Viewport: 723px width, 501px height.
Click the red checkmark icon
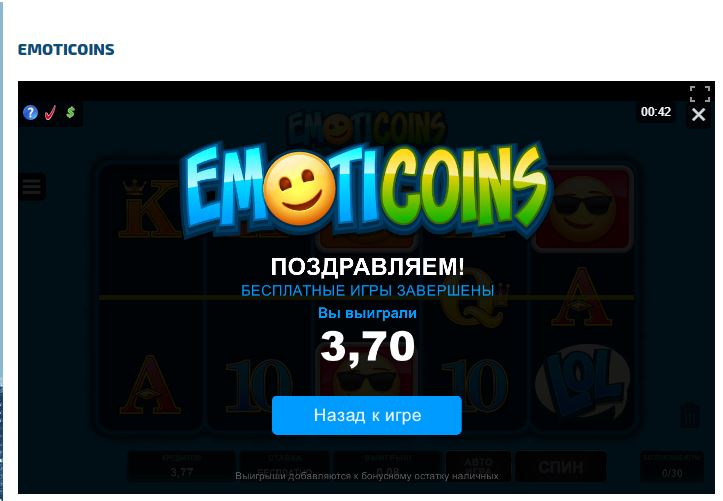50,112
